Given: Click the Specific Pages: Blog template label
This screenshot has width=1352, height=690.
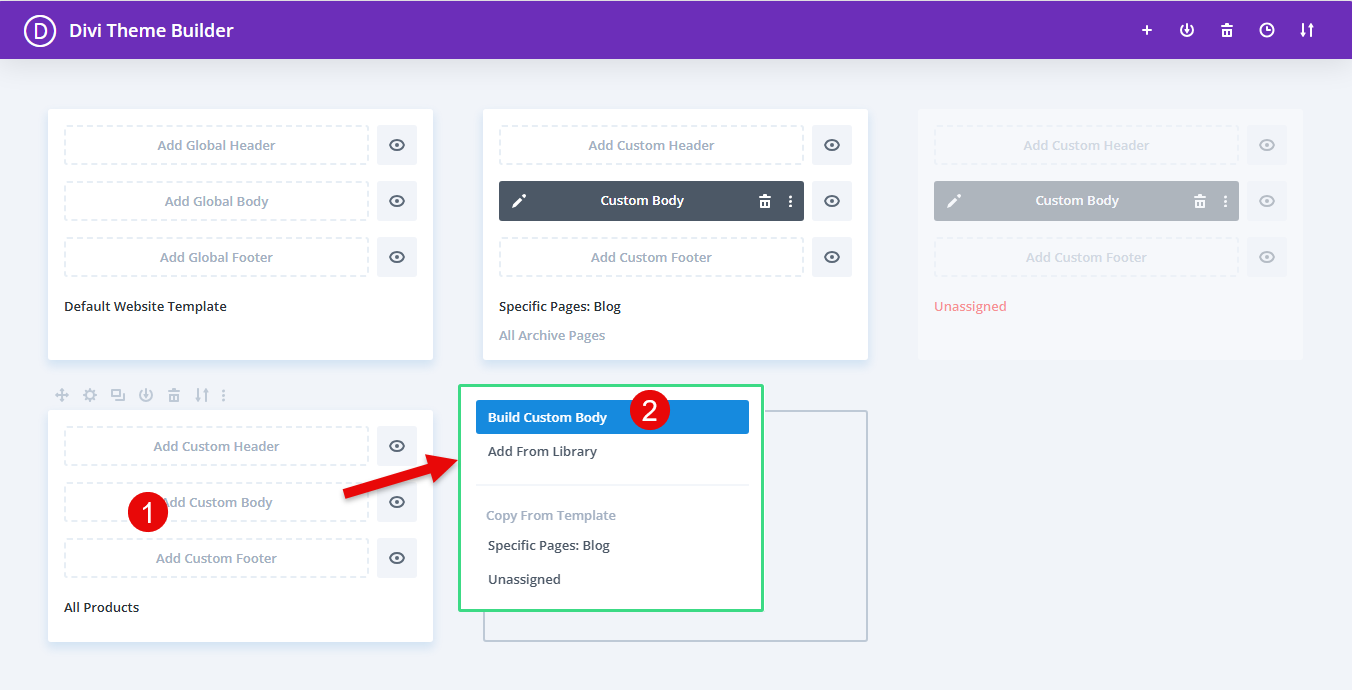Looking at the screenshot, I should tap(560, 306).
